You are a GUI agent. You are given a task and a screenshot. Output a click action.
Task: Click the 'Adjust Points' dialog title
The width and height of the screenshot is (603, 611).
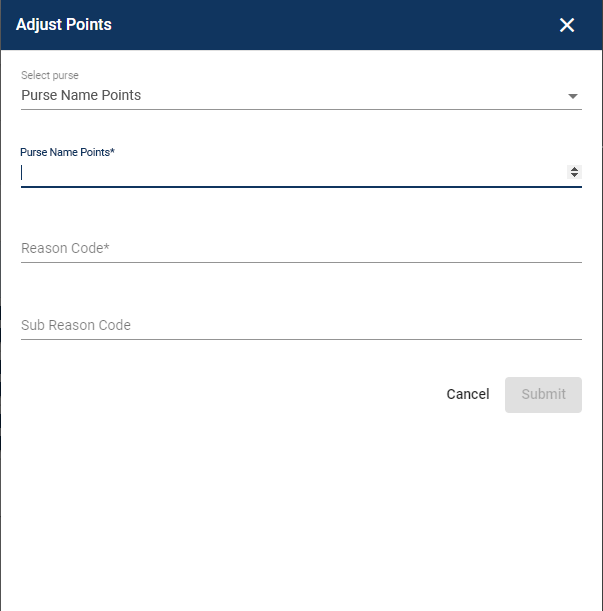coord(64,25)
